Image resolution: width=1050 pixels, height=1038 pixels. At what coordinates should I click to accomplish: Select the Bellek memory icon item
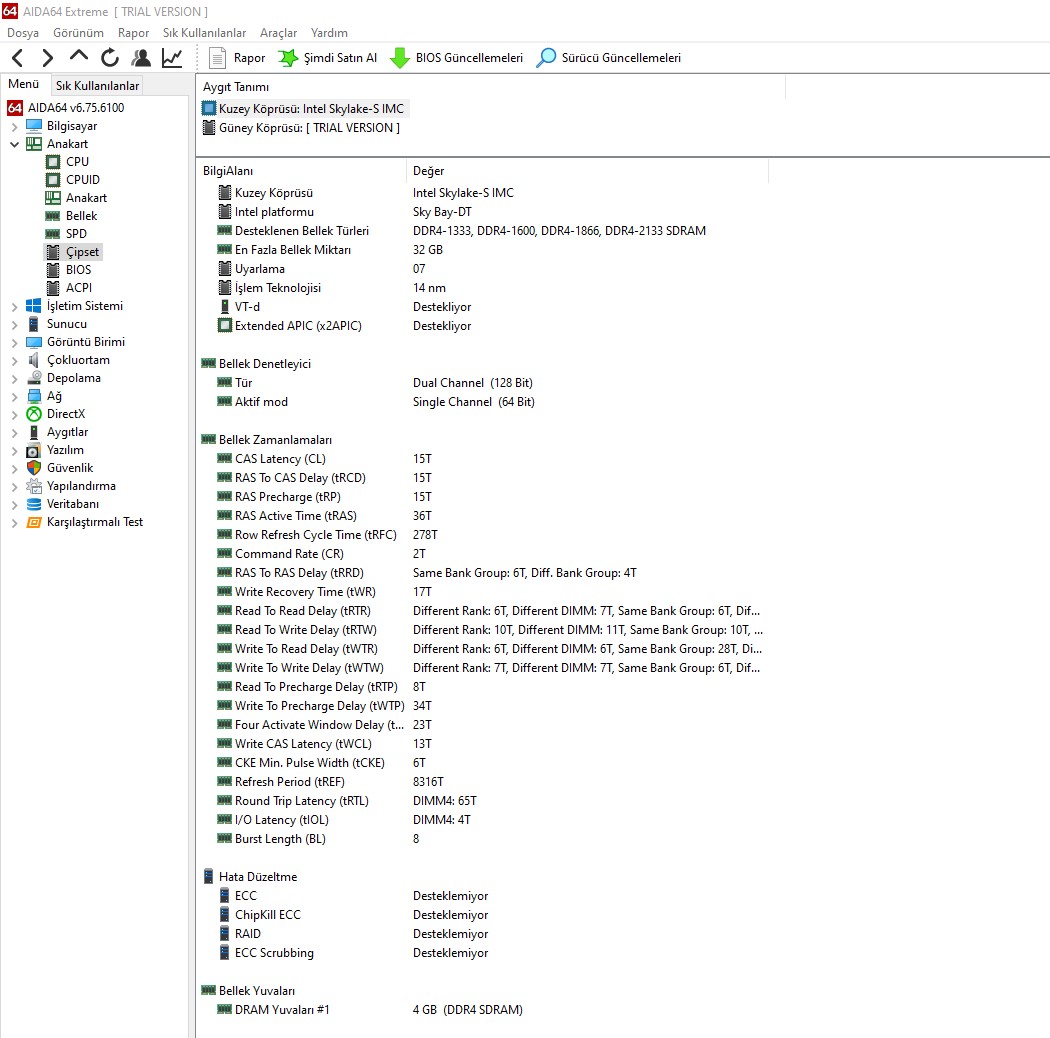53,216
